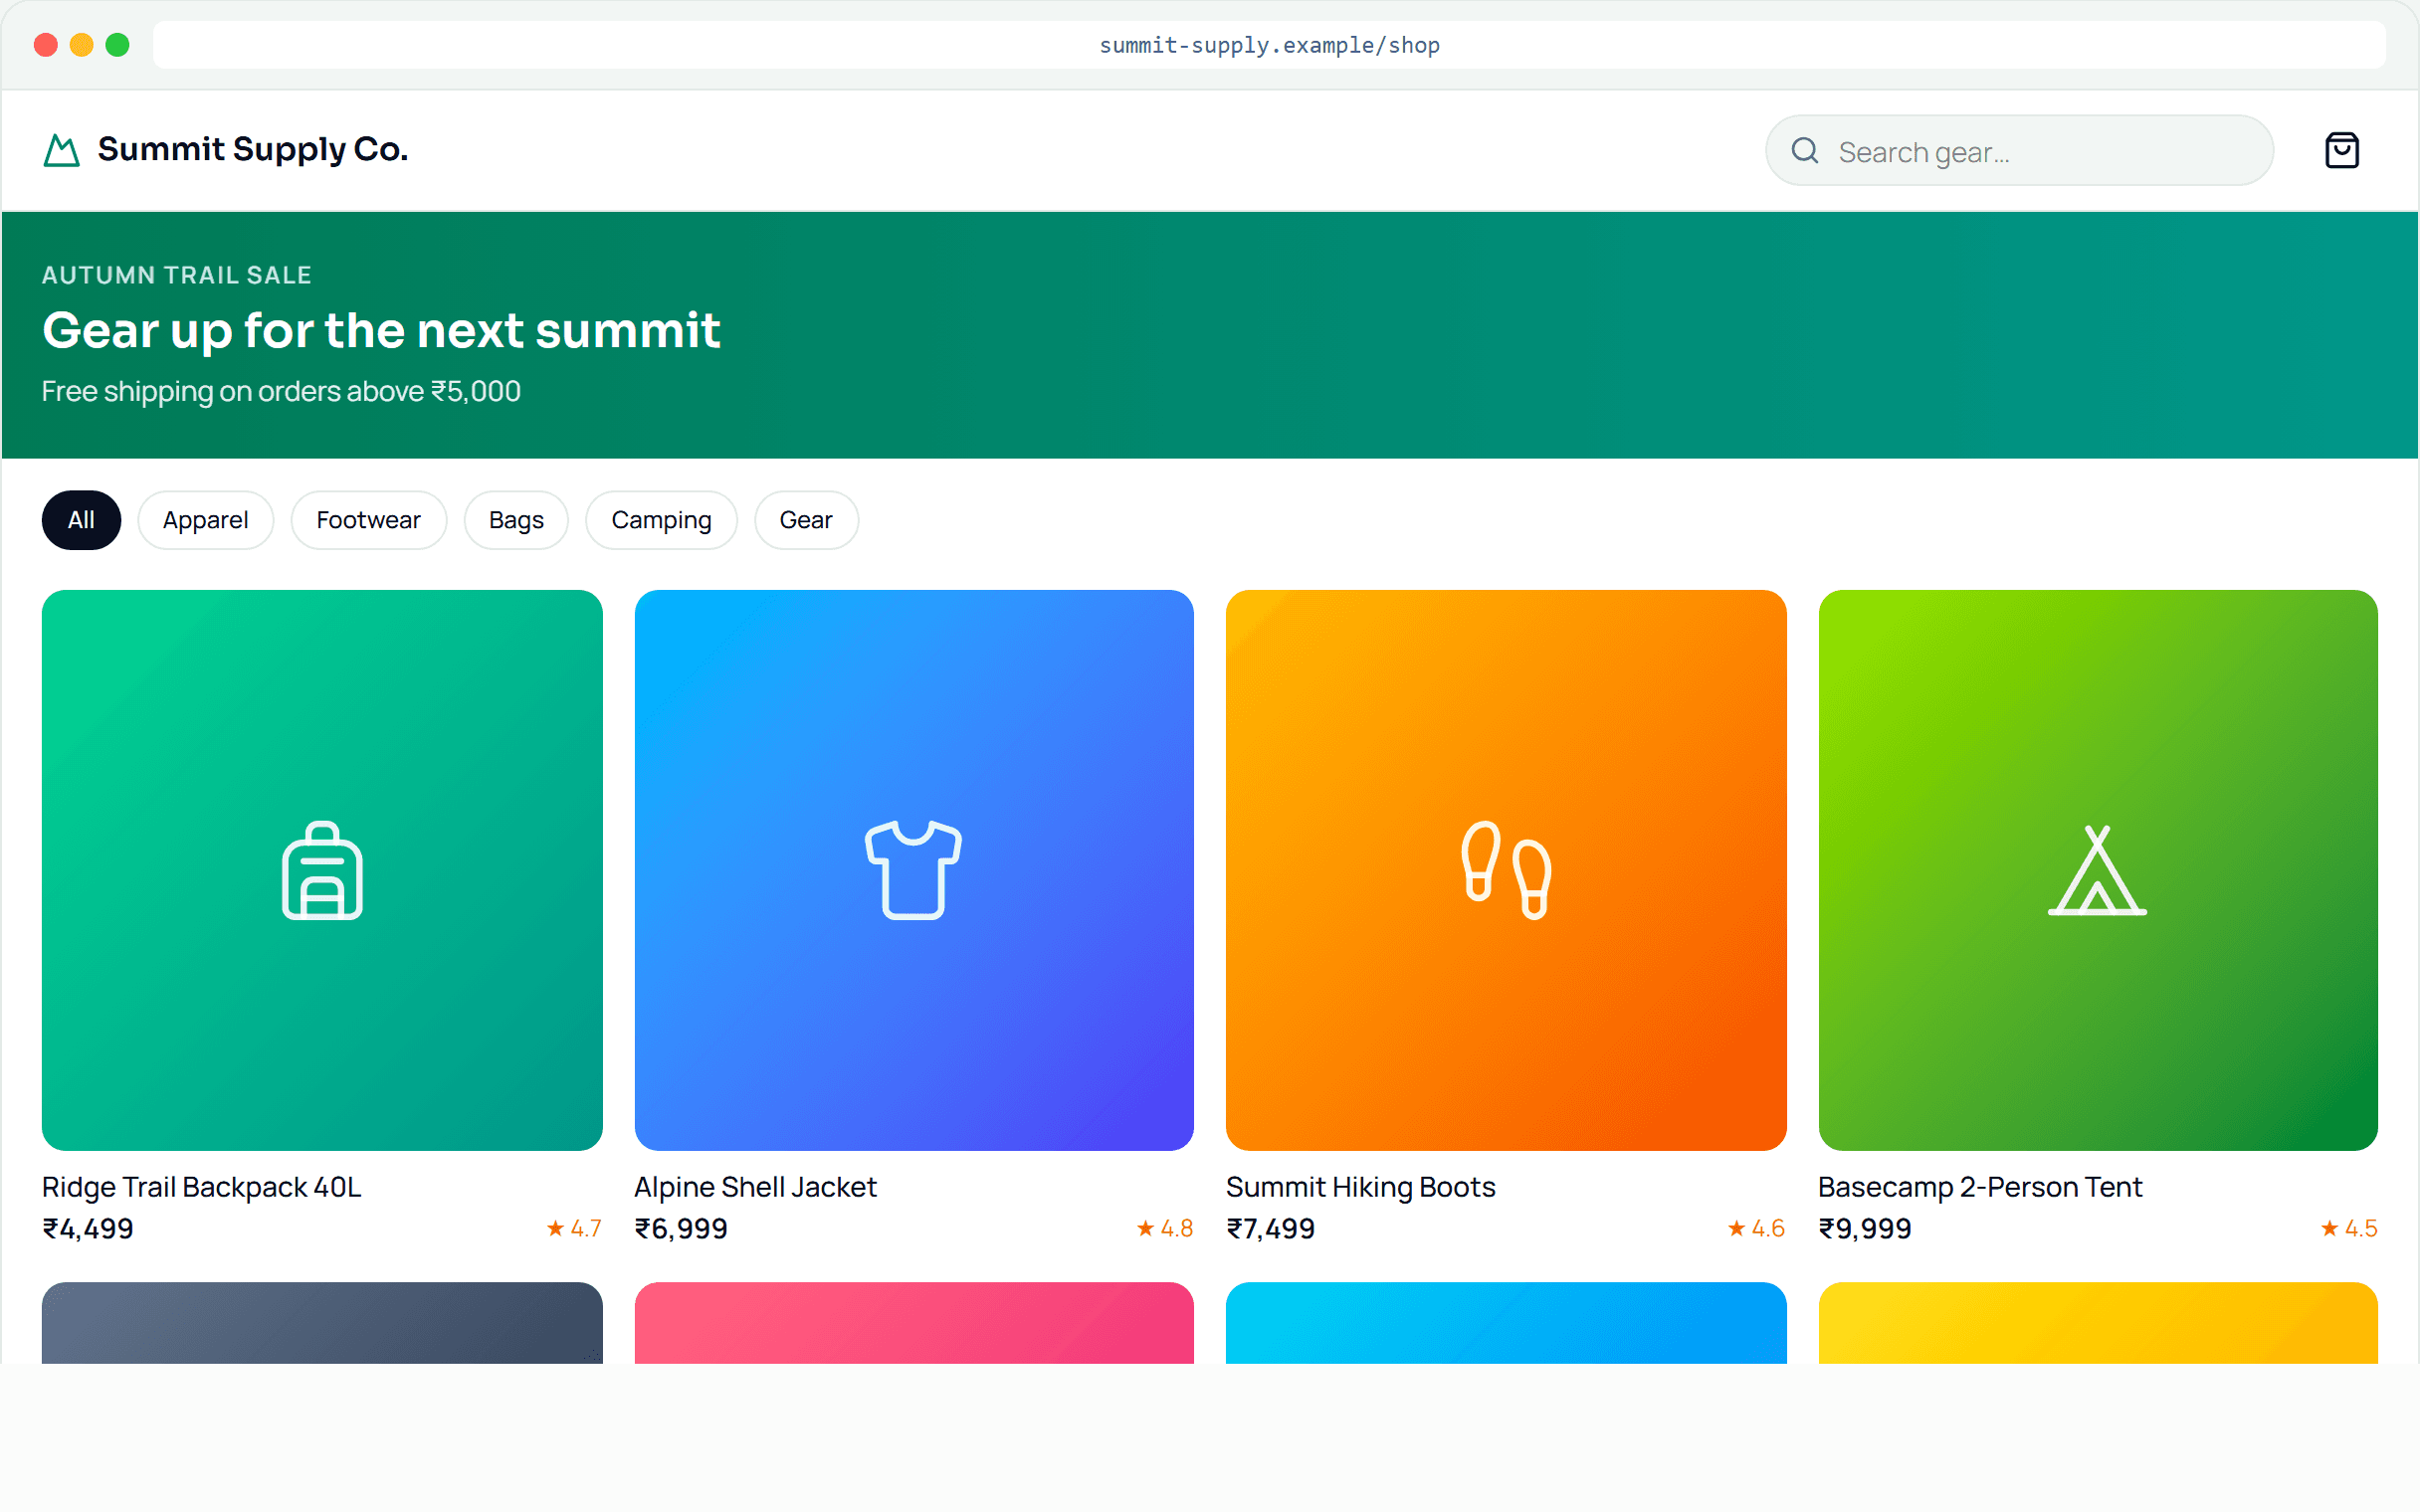Open the cyan product thumbnail
Screen dimensions: 2420x1512
click(x=1505, y=1323)
